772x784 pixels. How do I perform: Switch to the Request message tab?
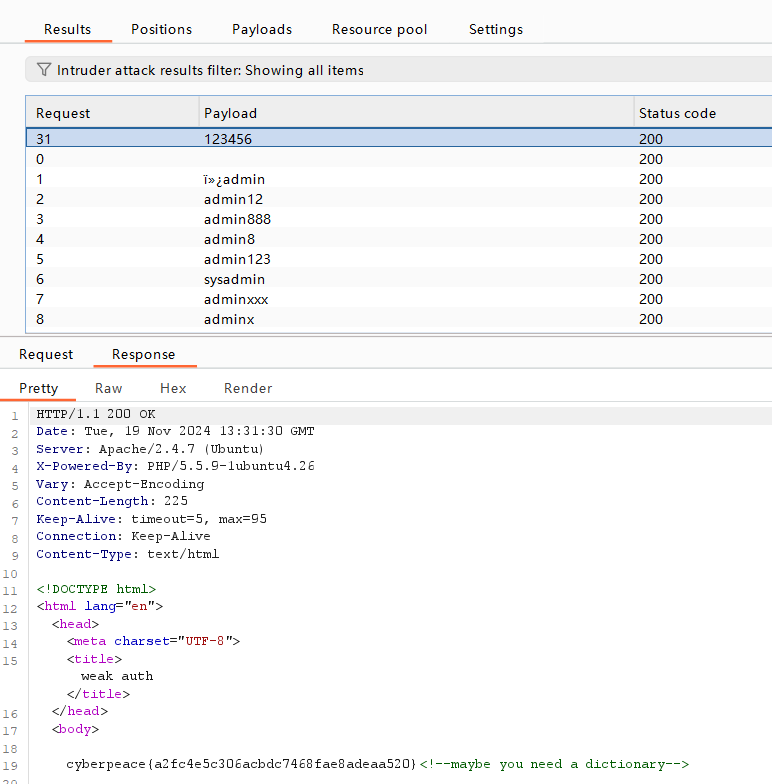[x=46, y=354]
